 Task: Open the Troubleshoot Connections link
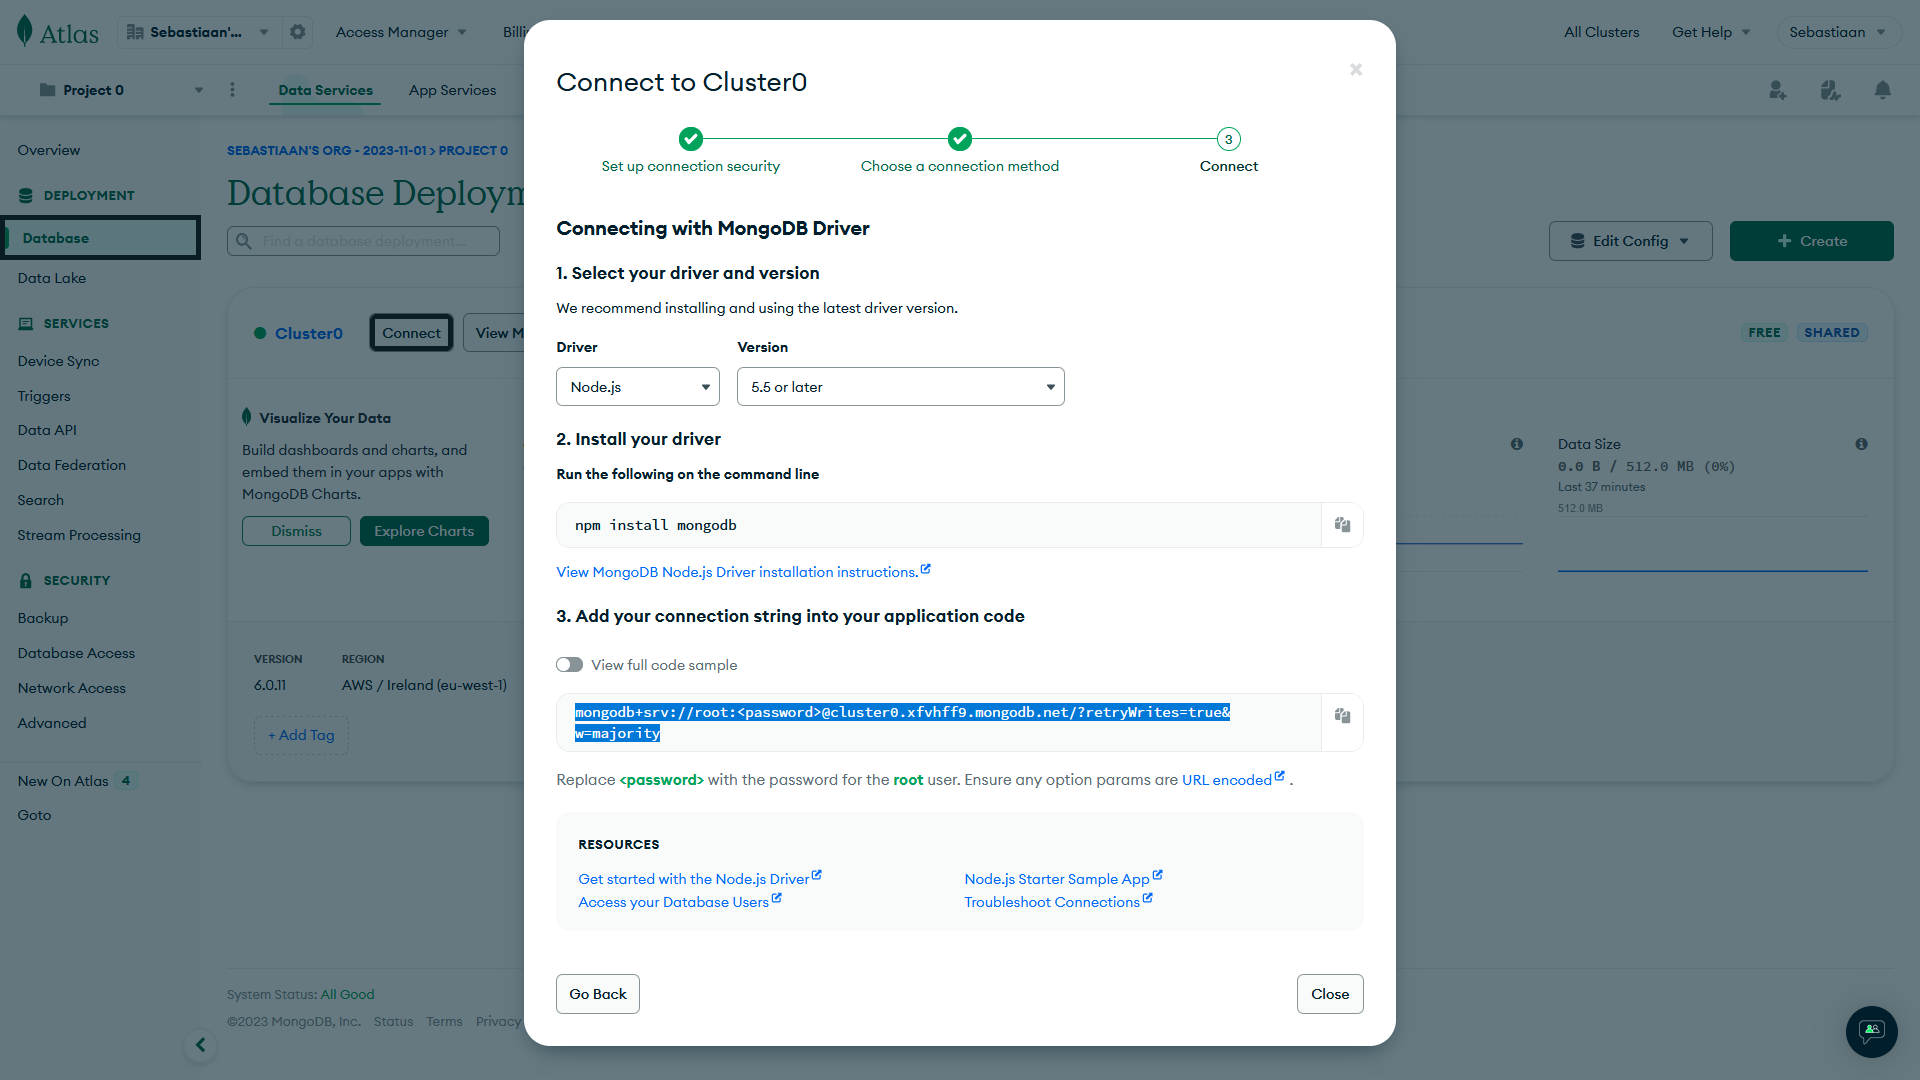[x=1052, y=901]
